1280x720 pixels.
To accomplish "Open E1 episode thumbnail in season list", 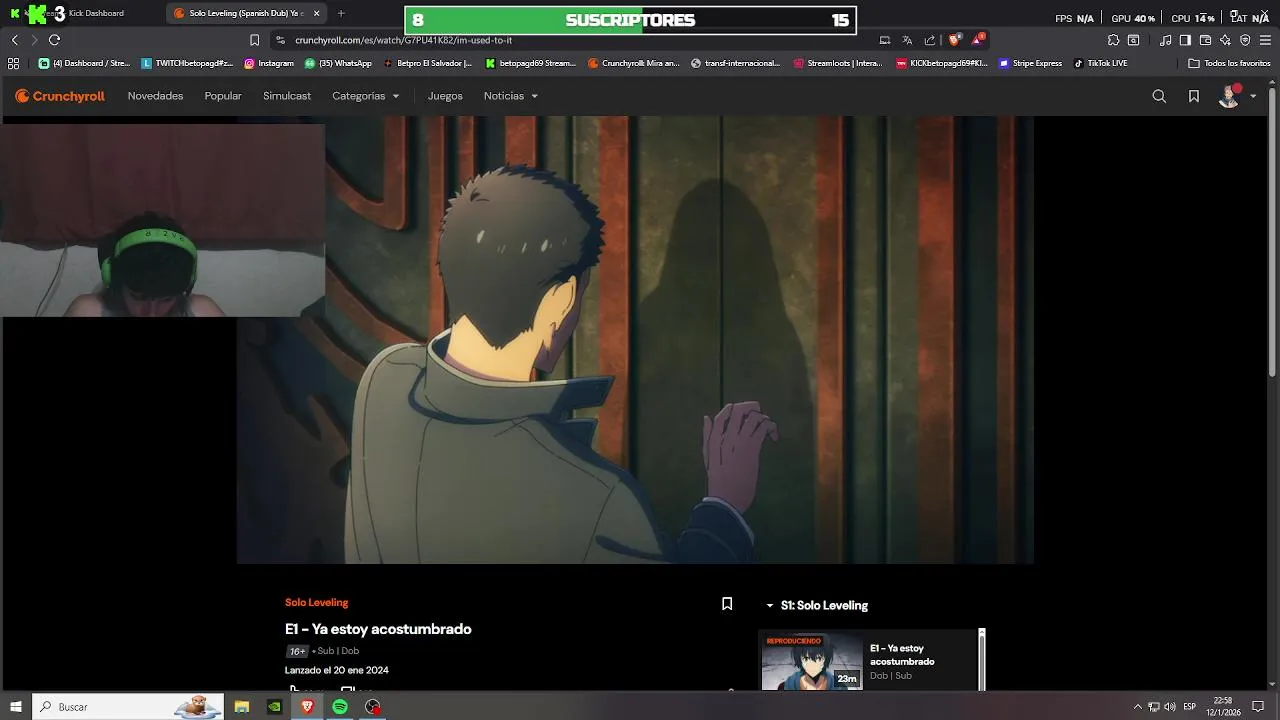I will tap(812, 662).
